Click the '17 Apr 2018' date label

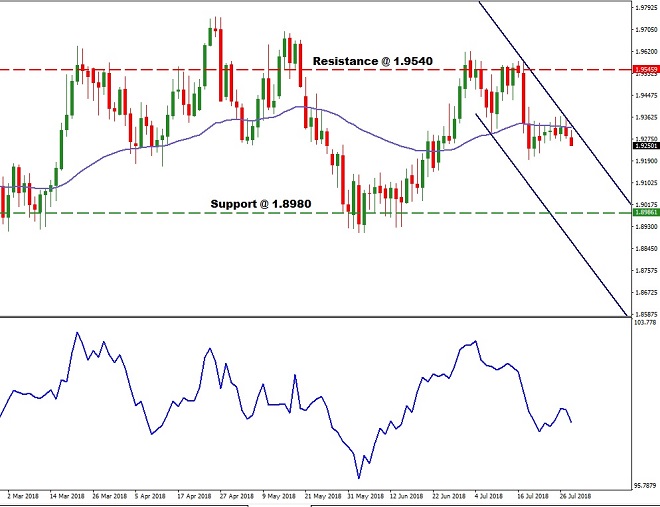pos(194,496)
